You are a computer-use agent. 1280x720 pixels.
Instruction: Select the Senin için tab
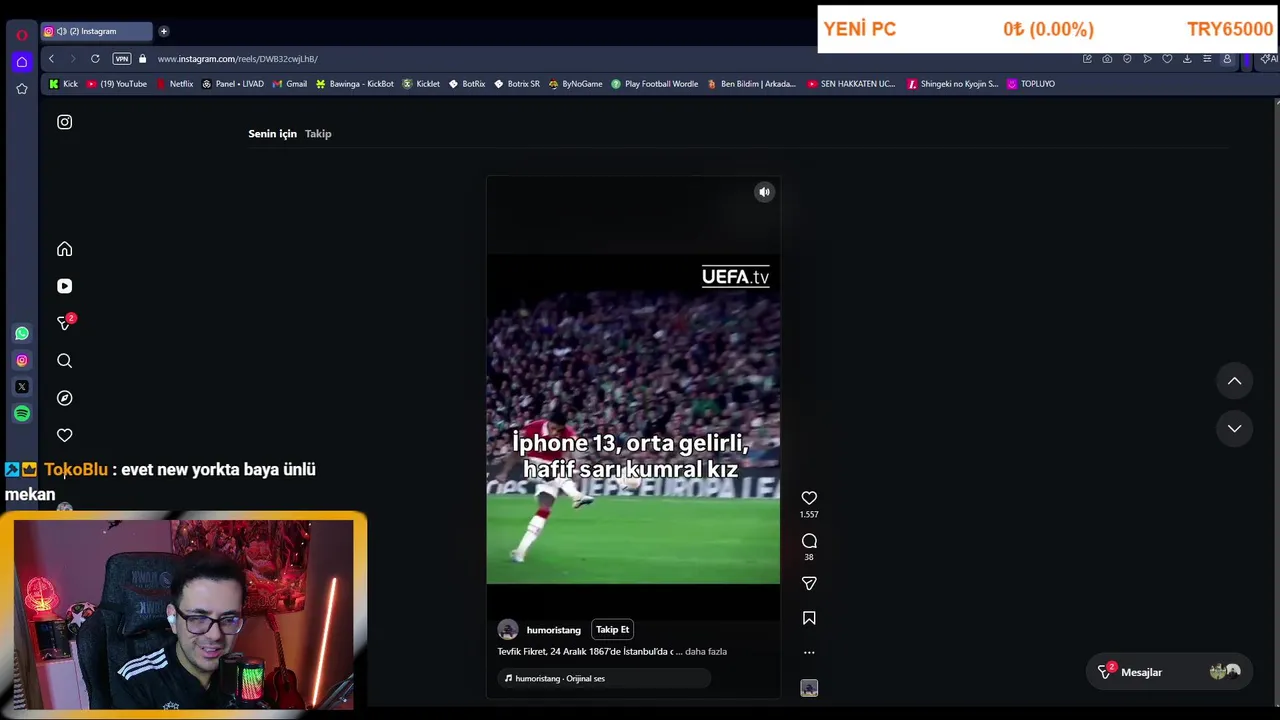(x=272, y=133)
